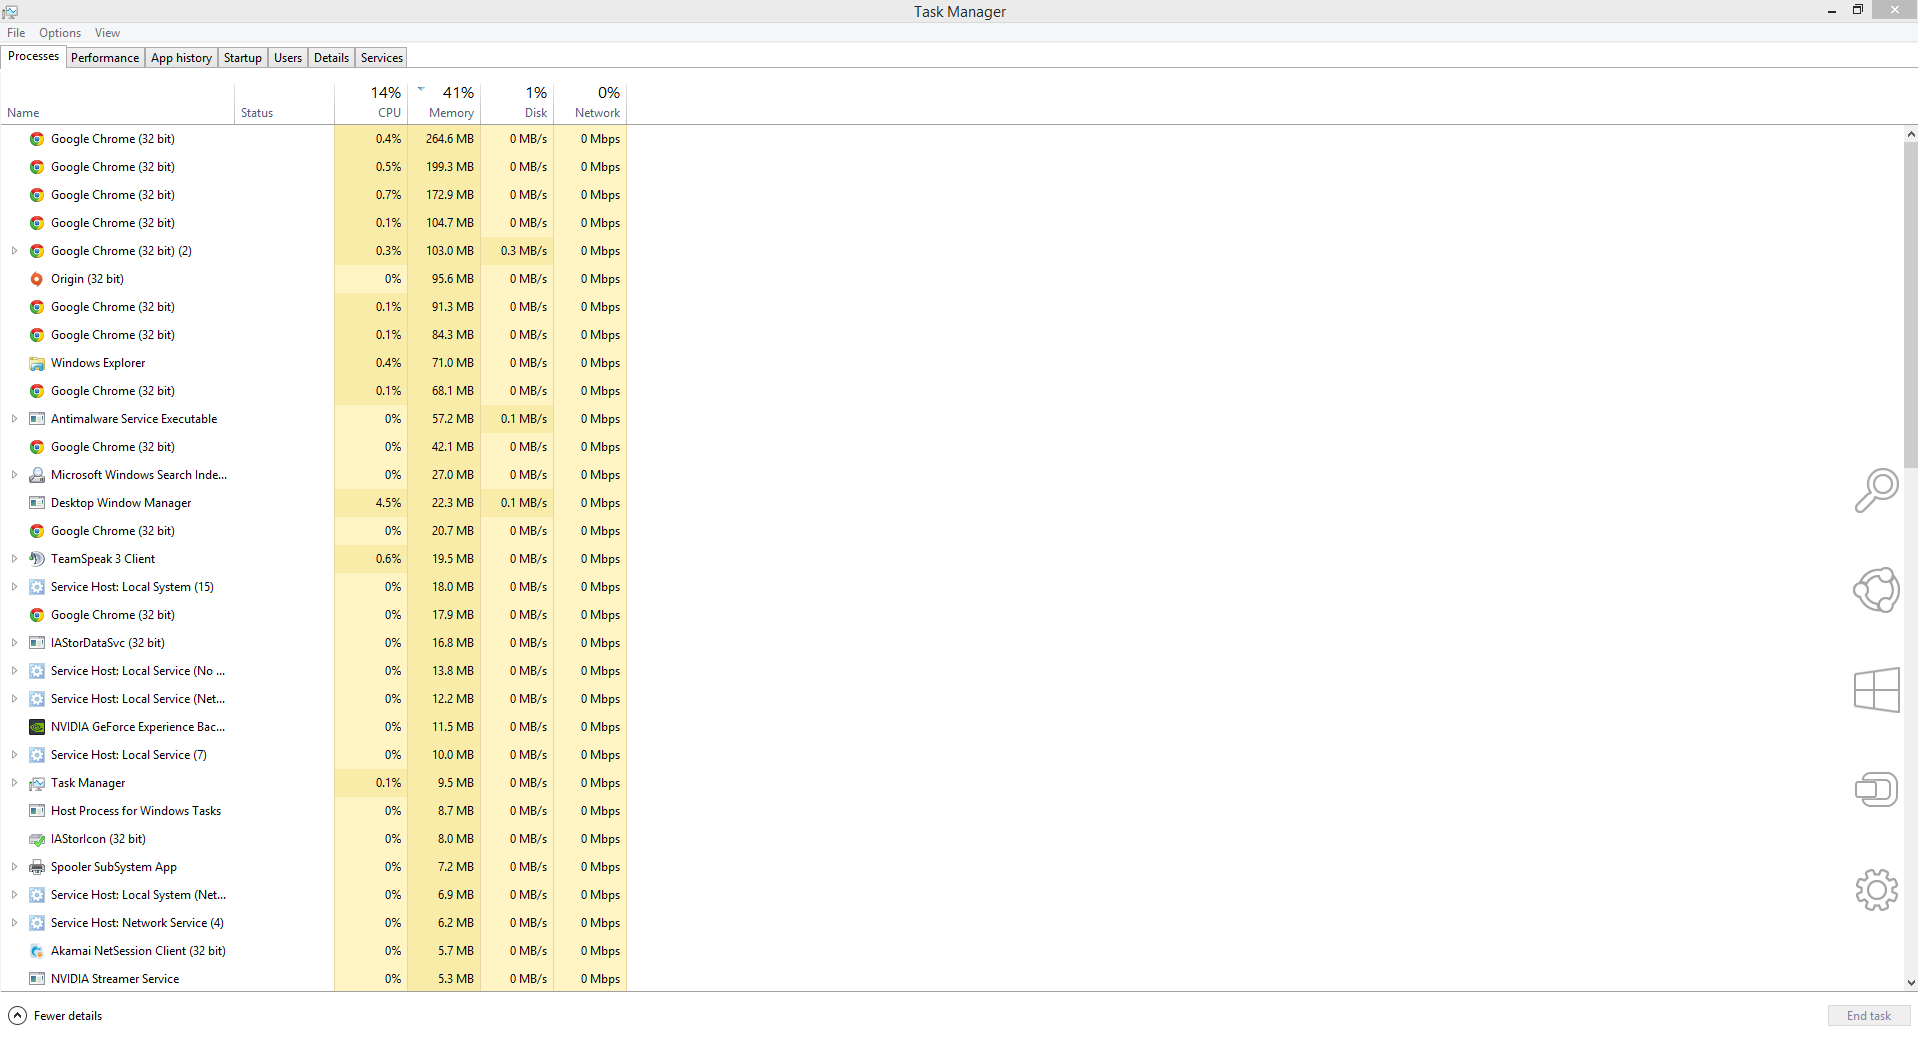This screenshot has height=1039, width=1918.
Task: Expand Service Host: Local Service (7)
Action: [14, 755]
